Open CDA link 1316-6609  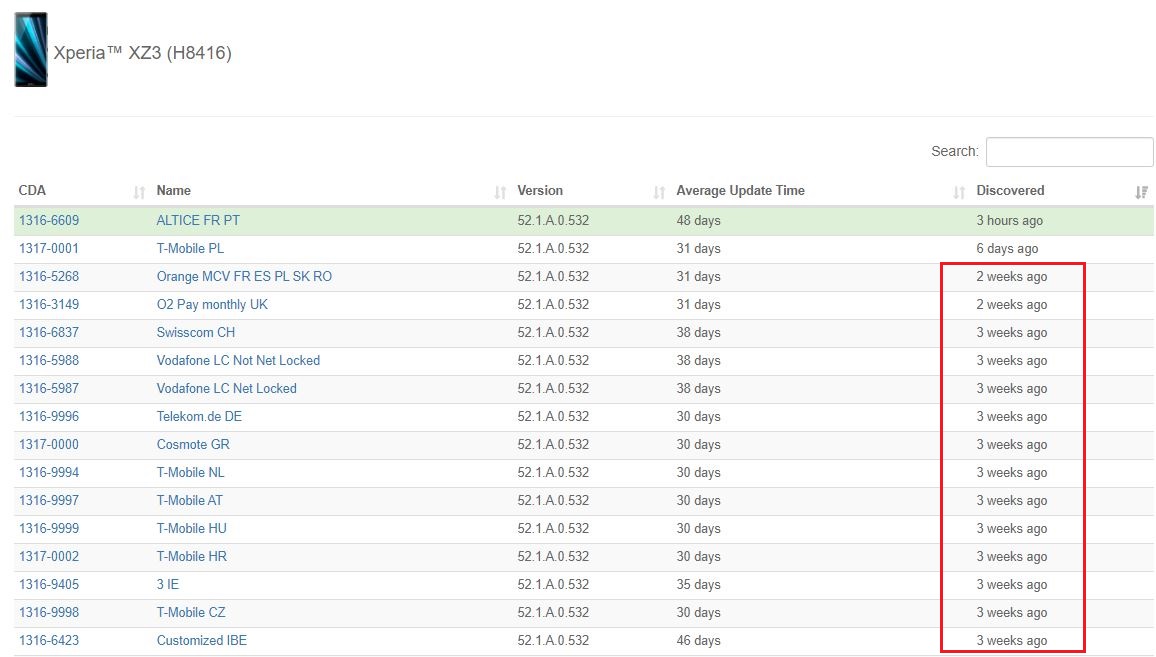pyautogui.click(x=49, y=220)
